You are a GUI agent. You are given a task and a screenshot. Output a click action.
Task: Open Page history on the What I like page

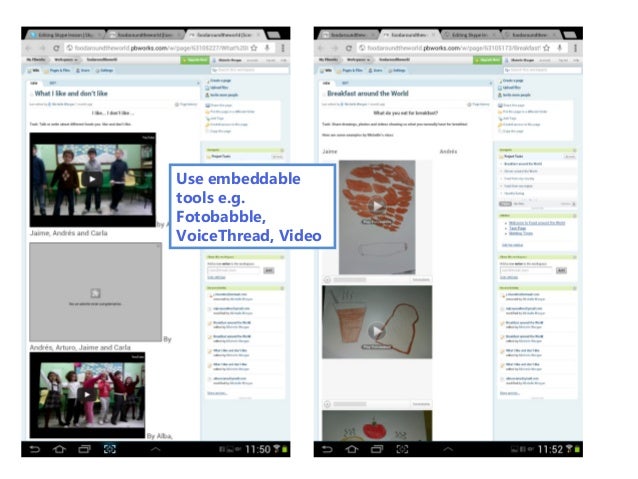[x=186, y=105]
